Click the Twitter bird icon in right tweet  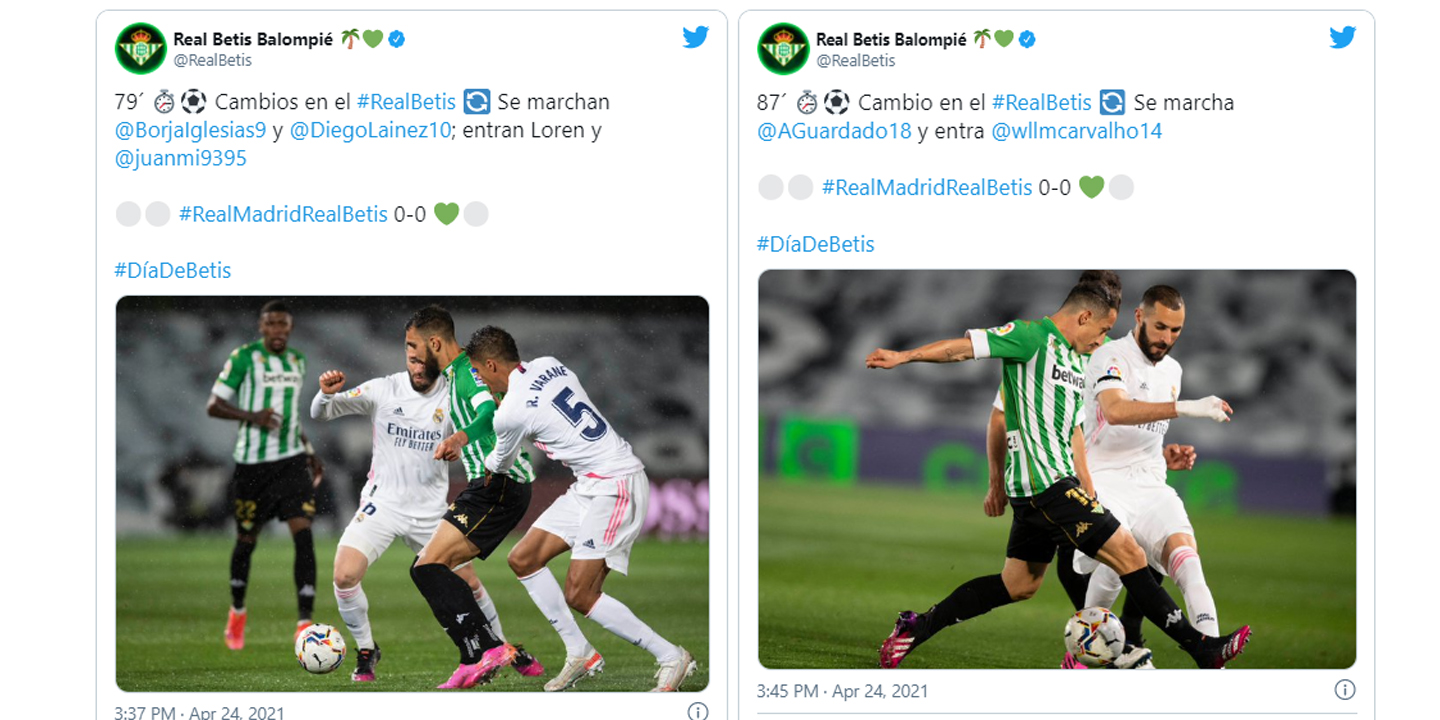tap(1342, 37)
